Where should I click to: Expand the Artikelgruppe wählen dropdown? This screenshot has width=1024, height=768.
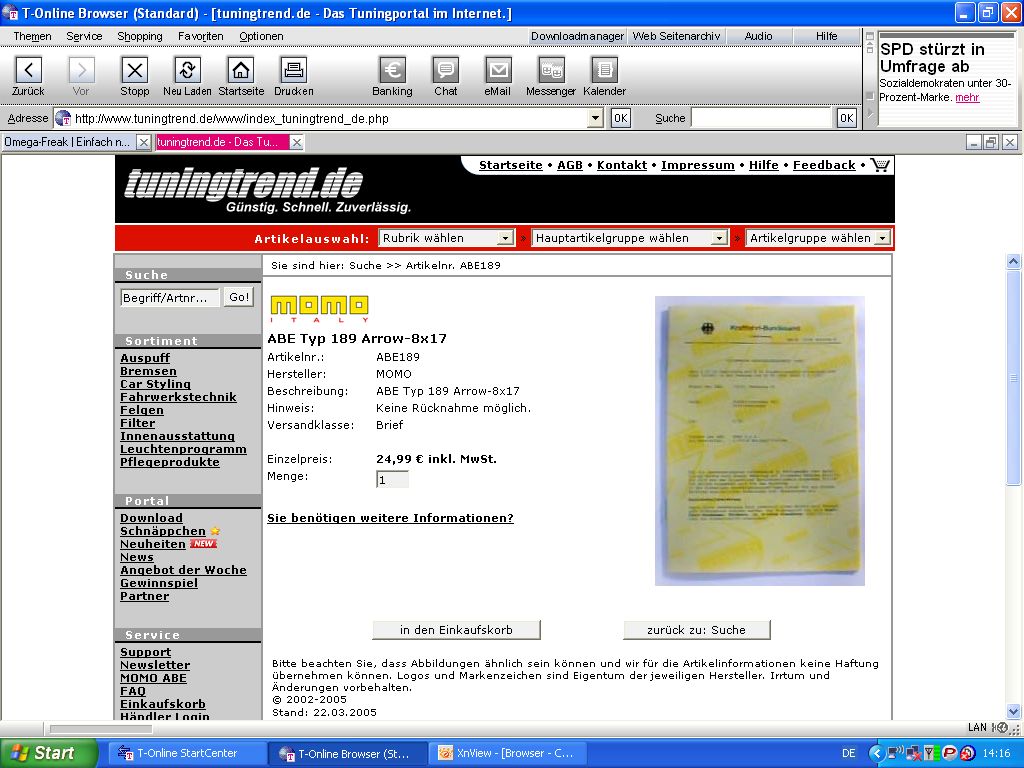[x=819, y=238]
